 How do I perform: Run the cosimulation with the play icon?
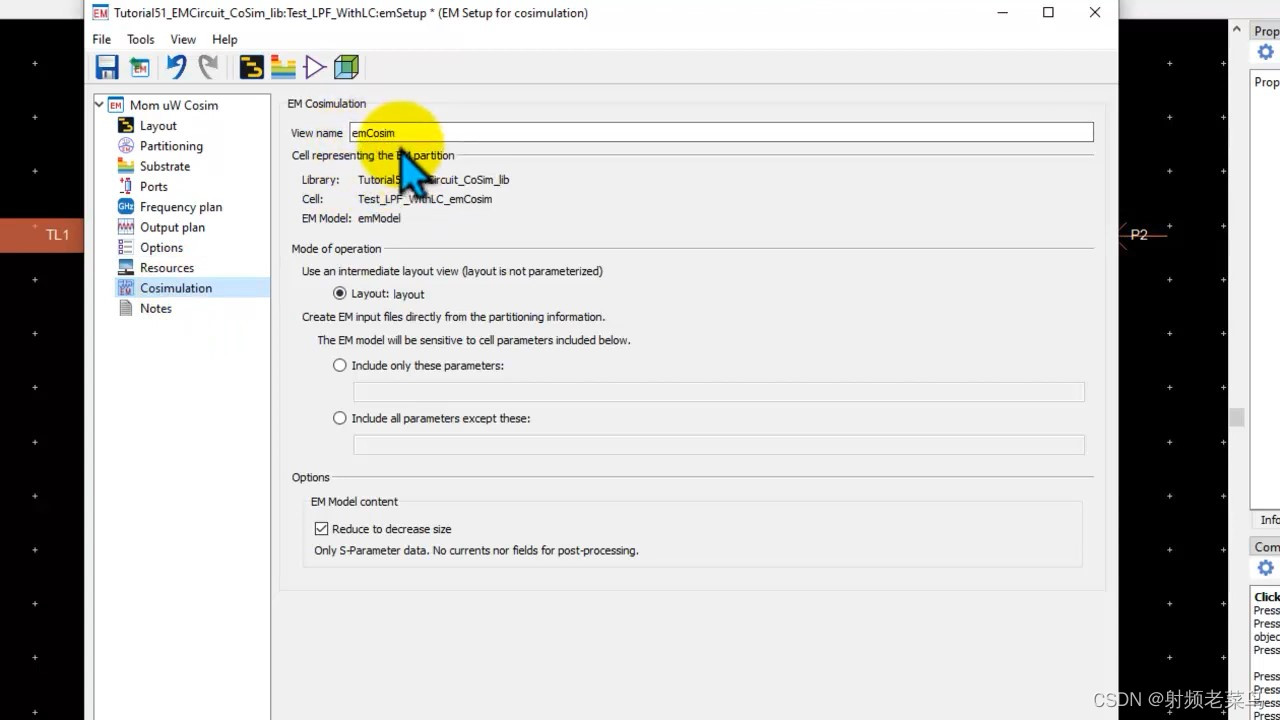pos(313,66)
